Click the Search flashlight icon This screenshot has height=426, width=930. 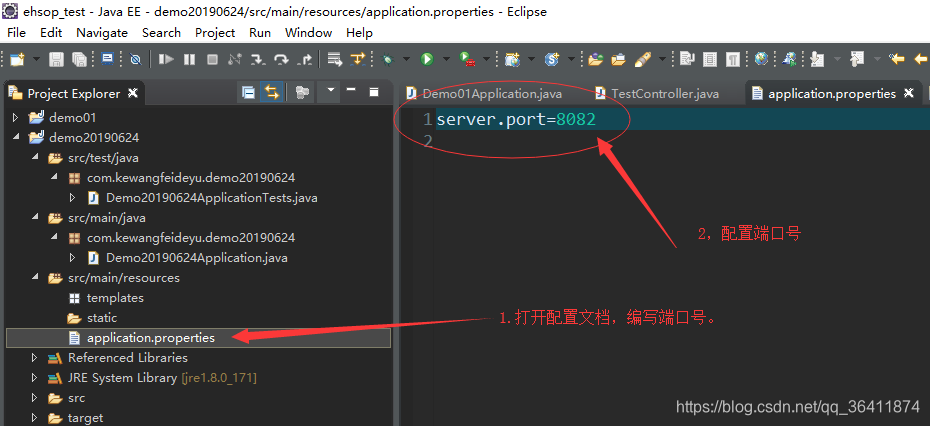pyautogui.click(x=643, y=59)
